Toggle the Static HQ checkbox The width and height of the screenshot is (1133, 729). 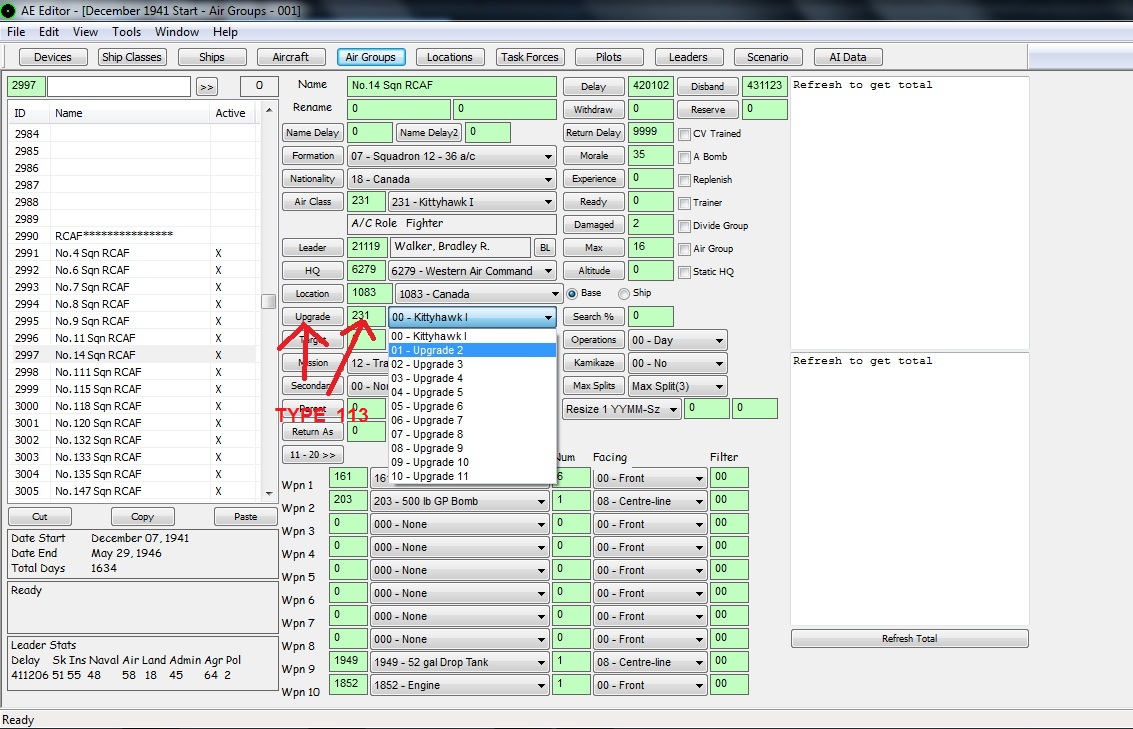coord(684,272)
